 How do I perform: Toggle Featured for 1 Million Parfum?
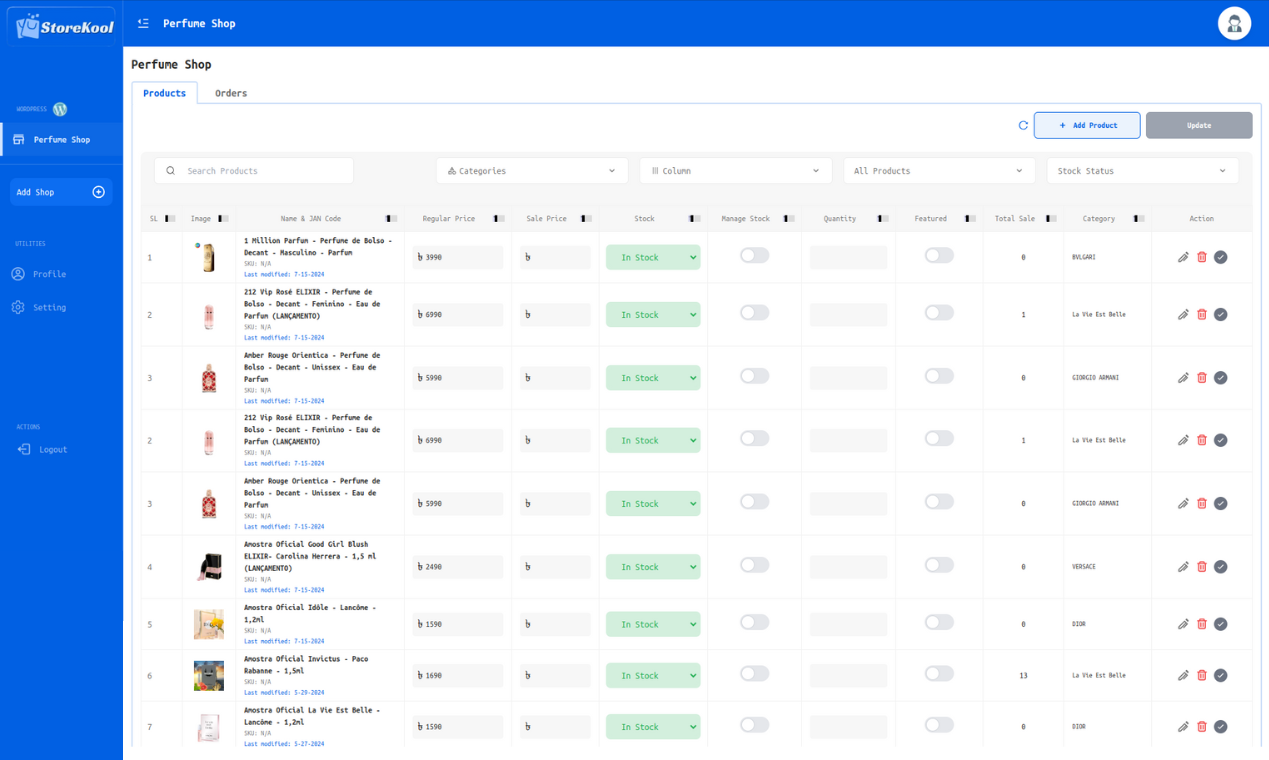(939, 256)
